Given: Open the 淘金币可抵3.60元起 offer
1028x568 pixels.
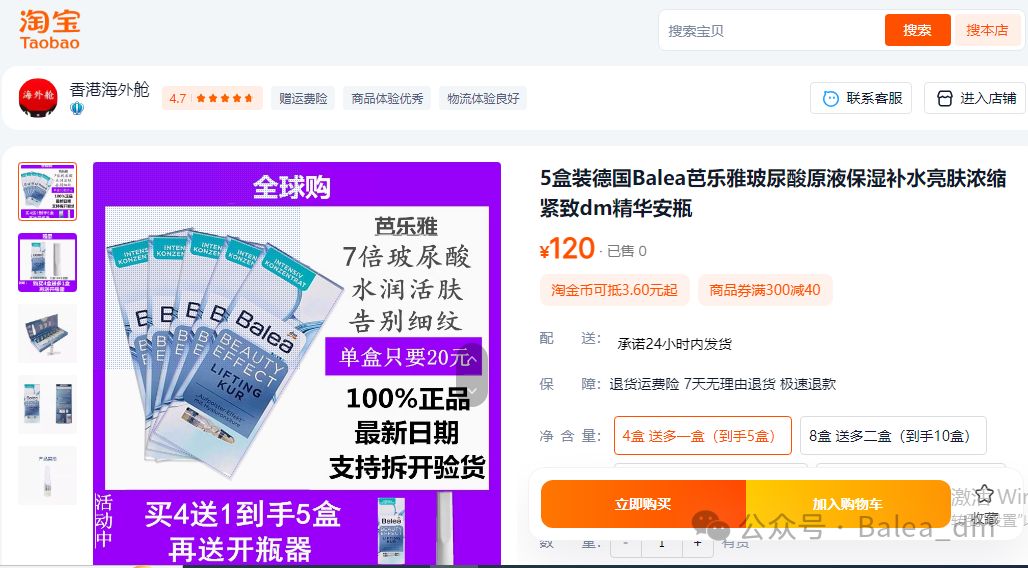Looking at the screenshot, I should tap(614, 290).
